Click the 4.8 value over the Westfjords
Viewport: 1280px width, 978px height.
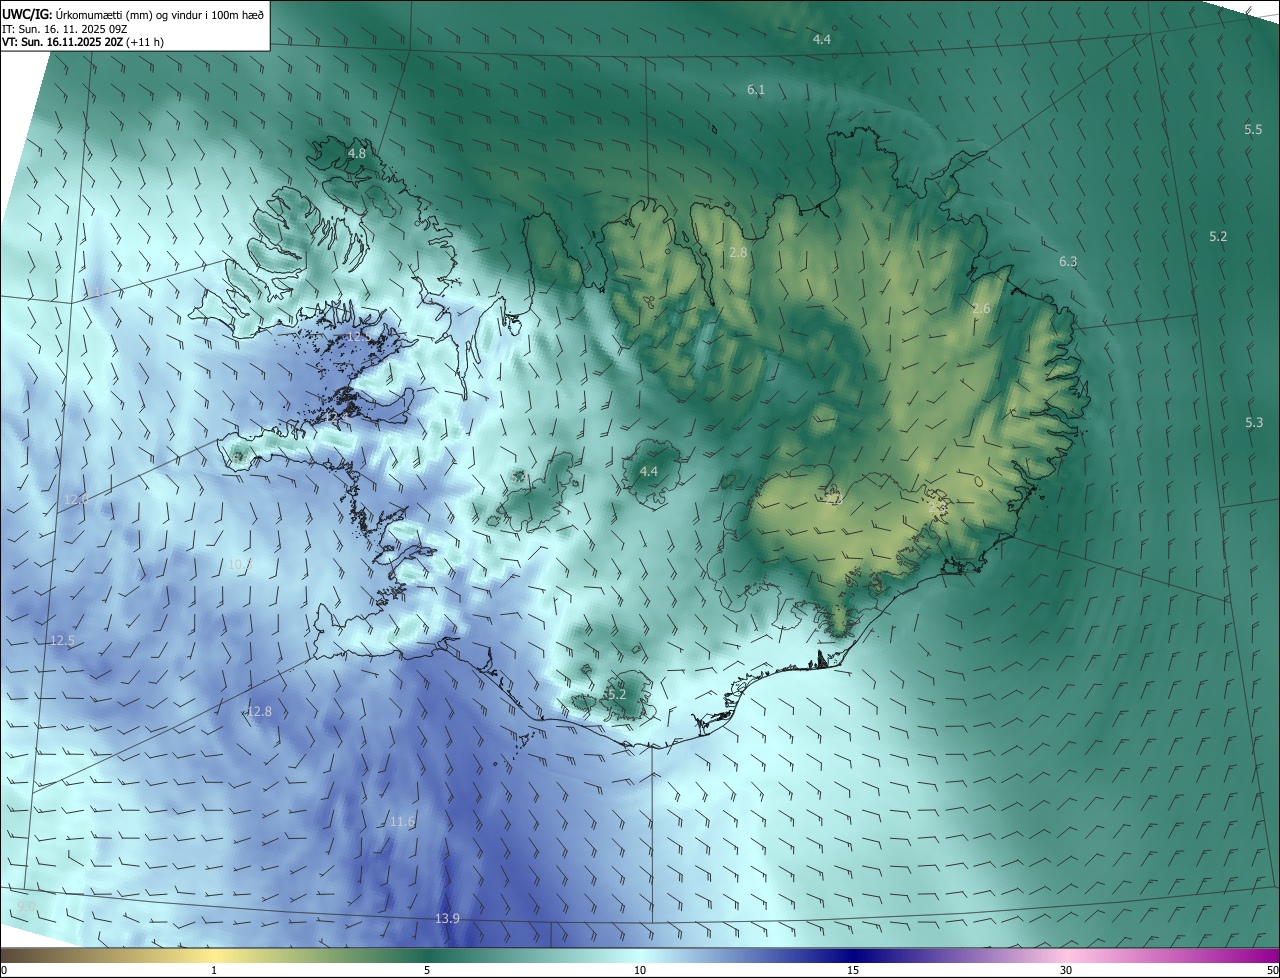(x=356, y=153)
